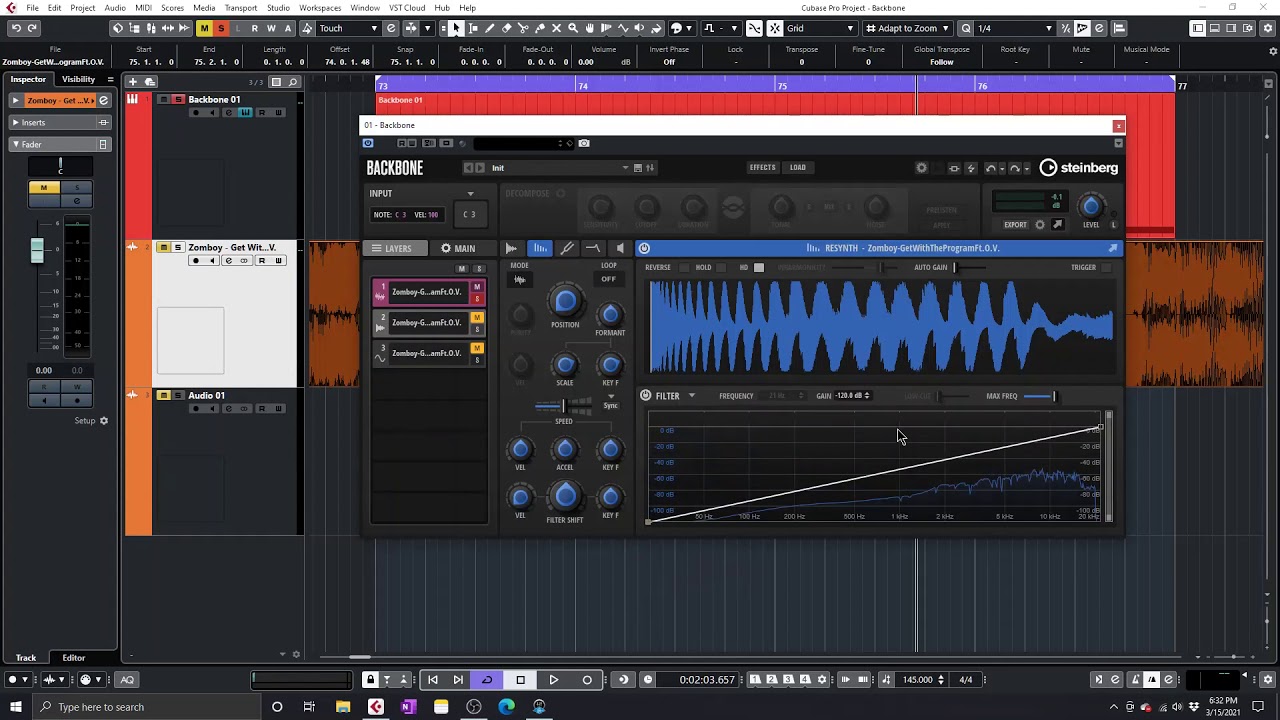Open the Touch automation mode dropdown

(x=347, y=28)
